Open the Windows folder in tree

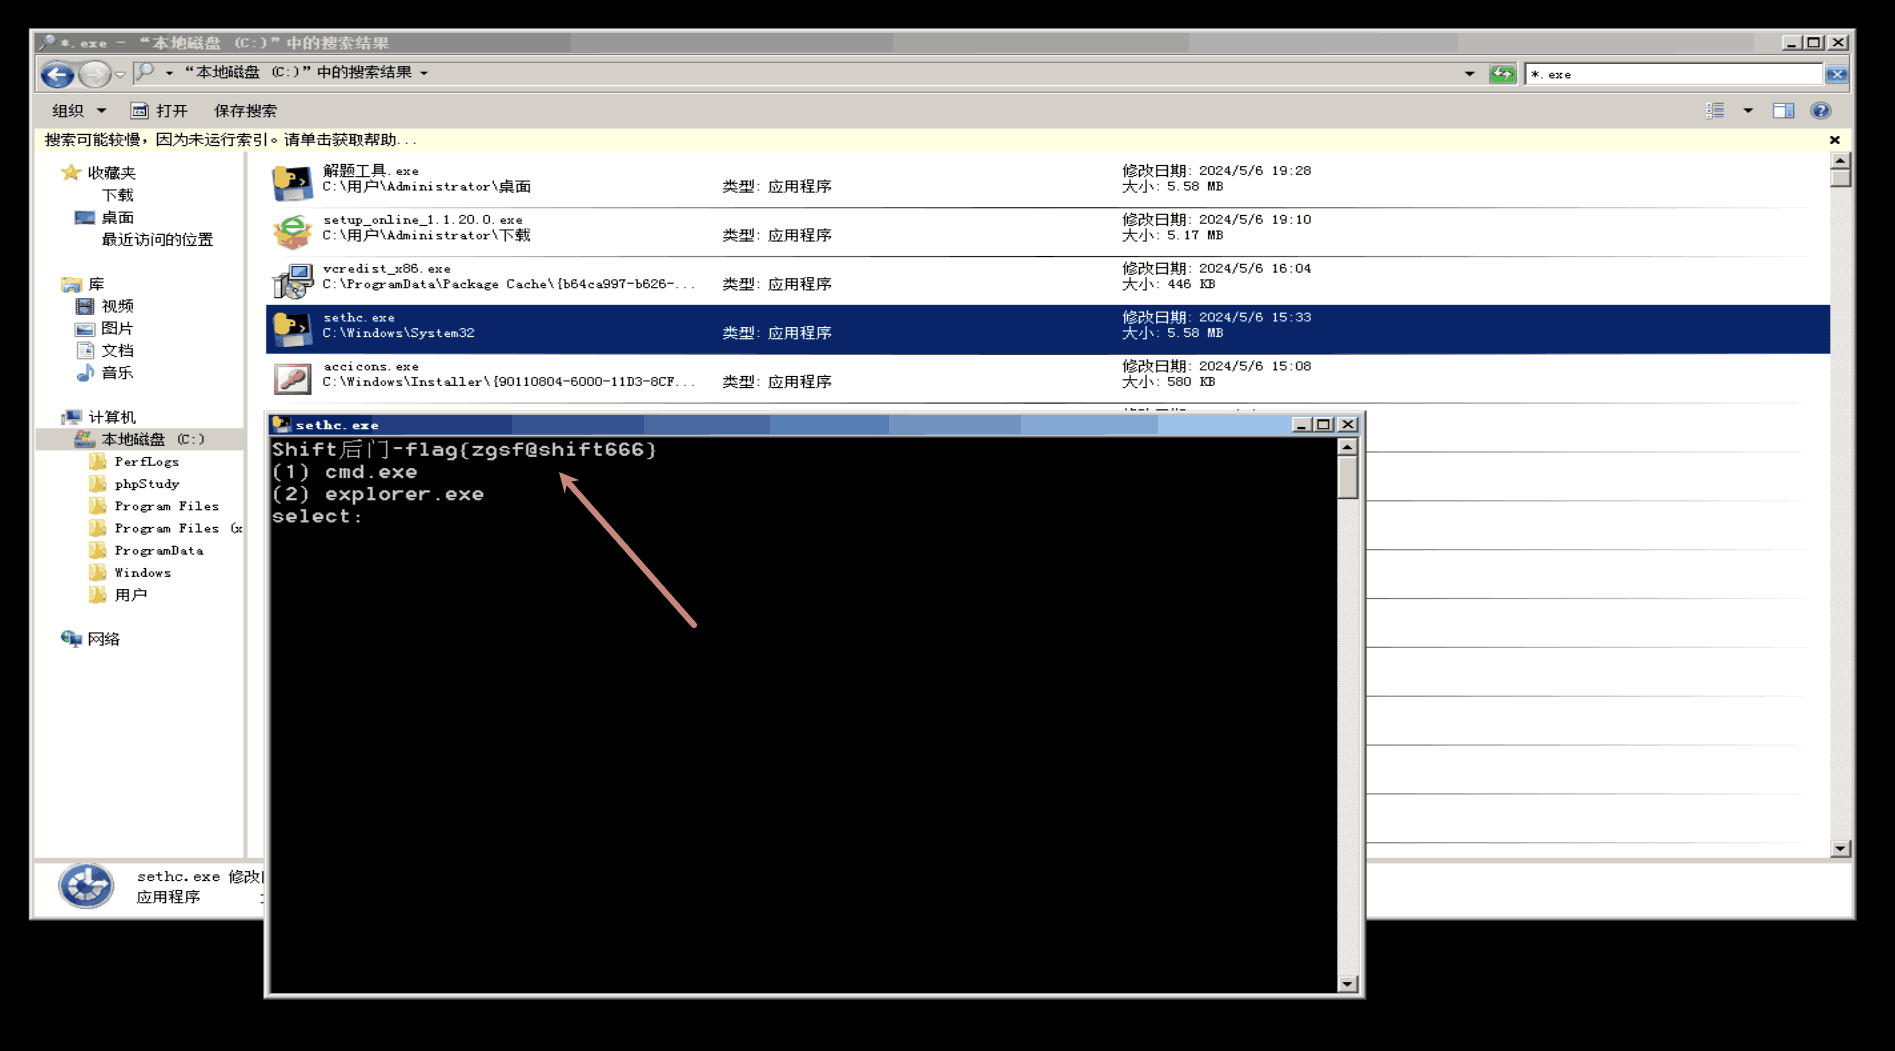pyautogui.click(x=142, y=573)
